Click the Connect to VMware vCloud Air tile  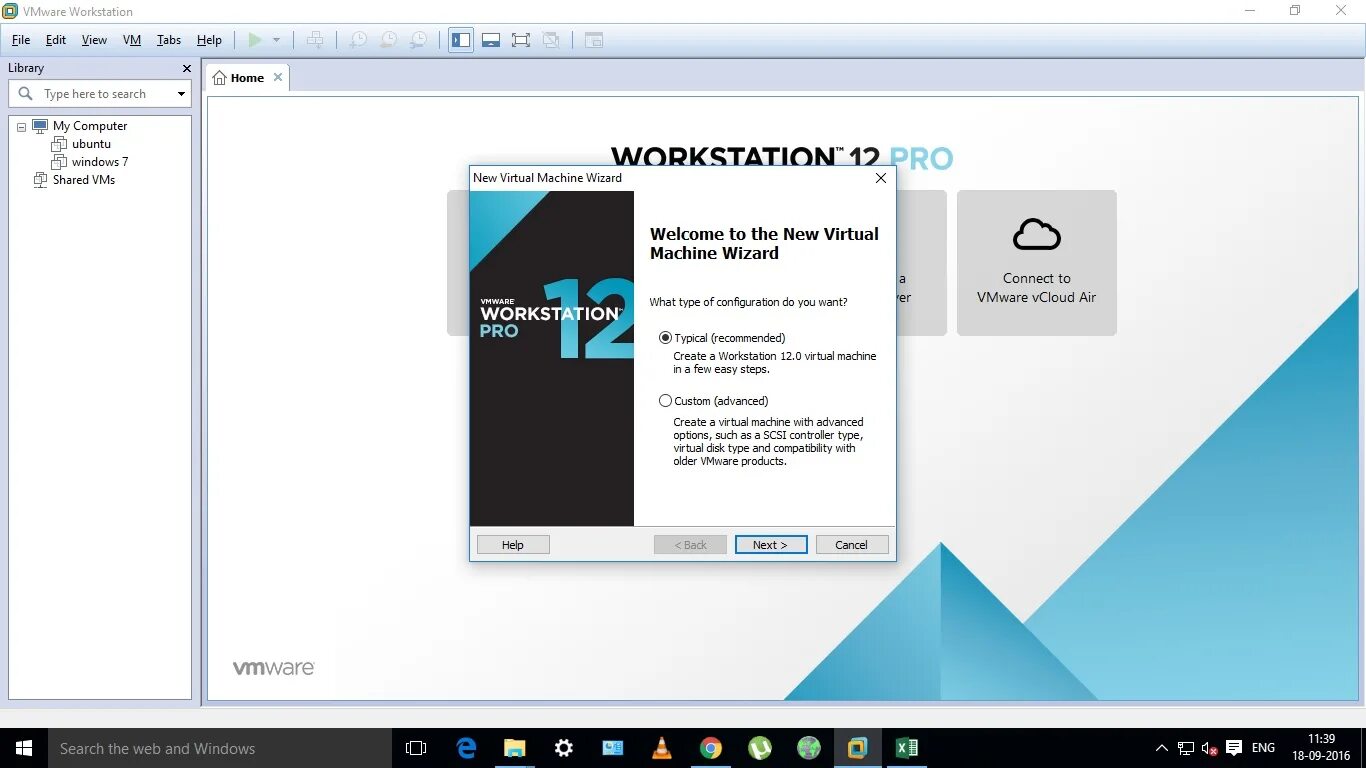(1036, 263)
